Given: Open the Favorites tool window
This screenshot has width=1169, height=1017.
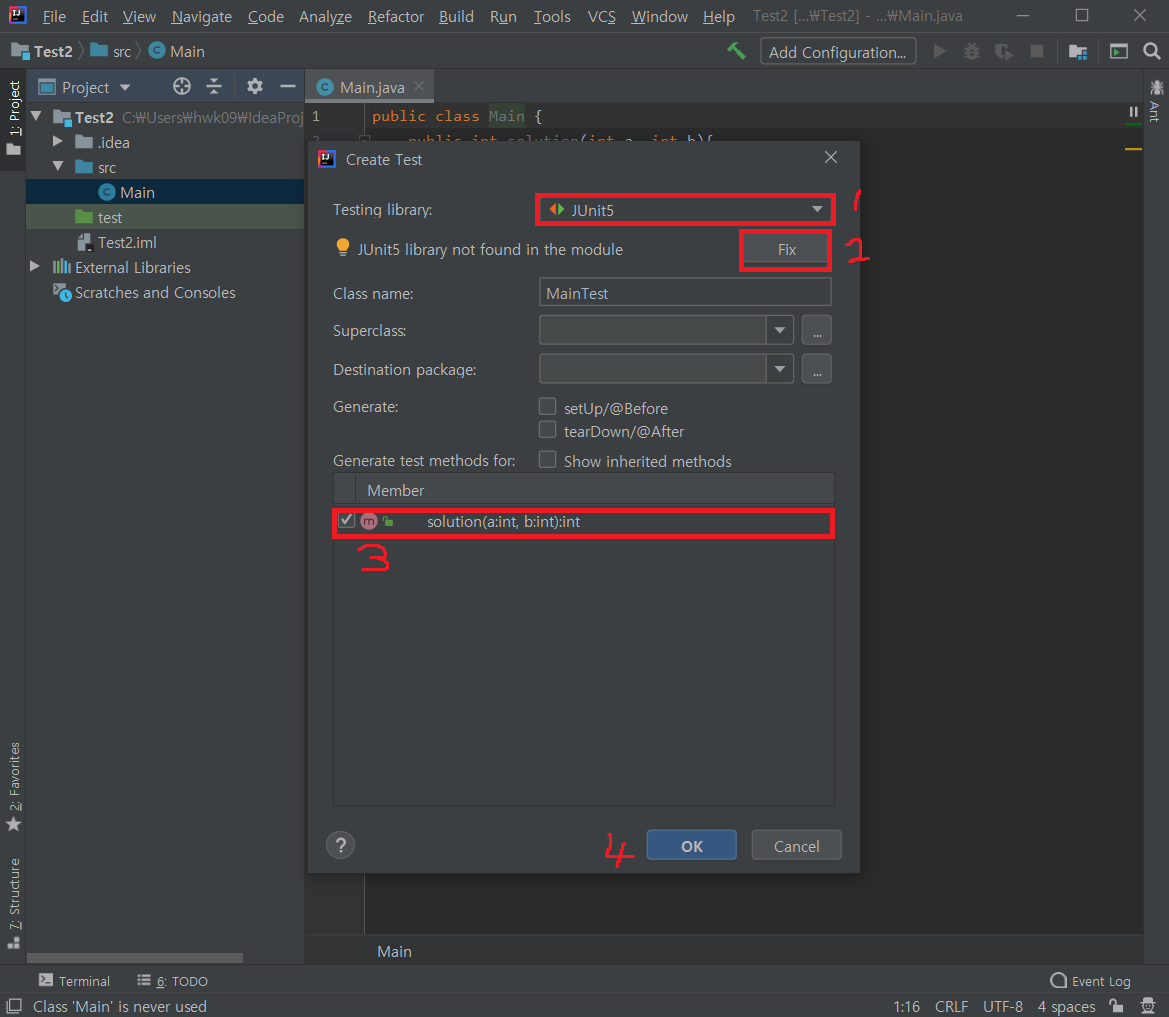Looking at the screenshot, I should (13, 787).
